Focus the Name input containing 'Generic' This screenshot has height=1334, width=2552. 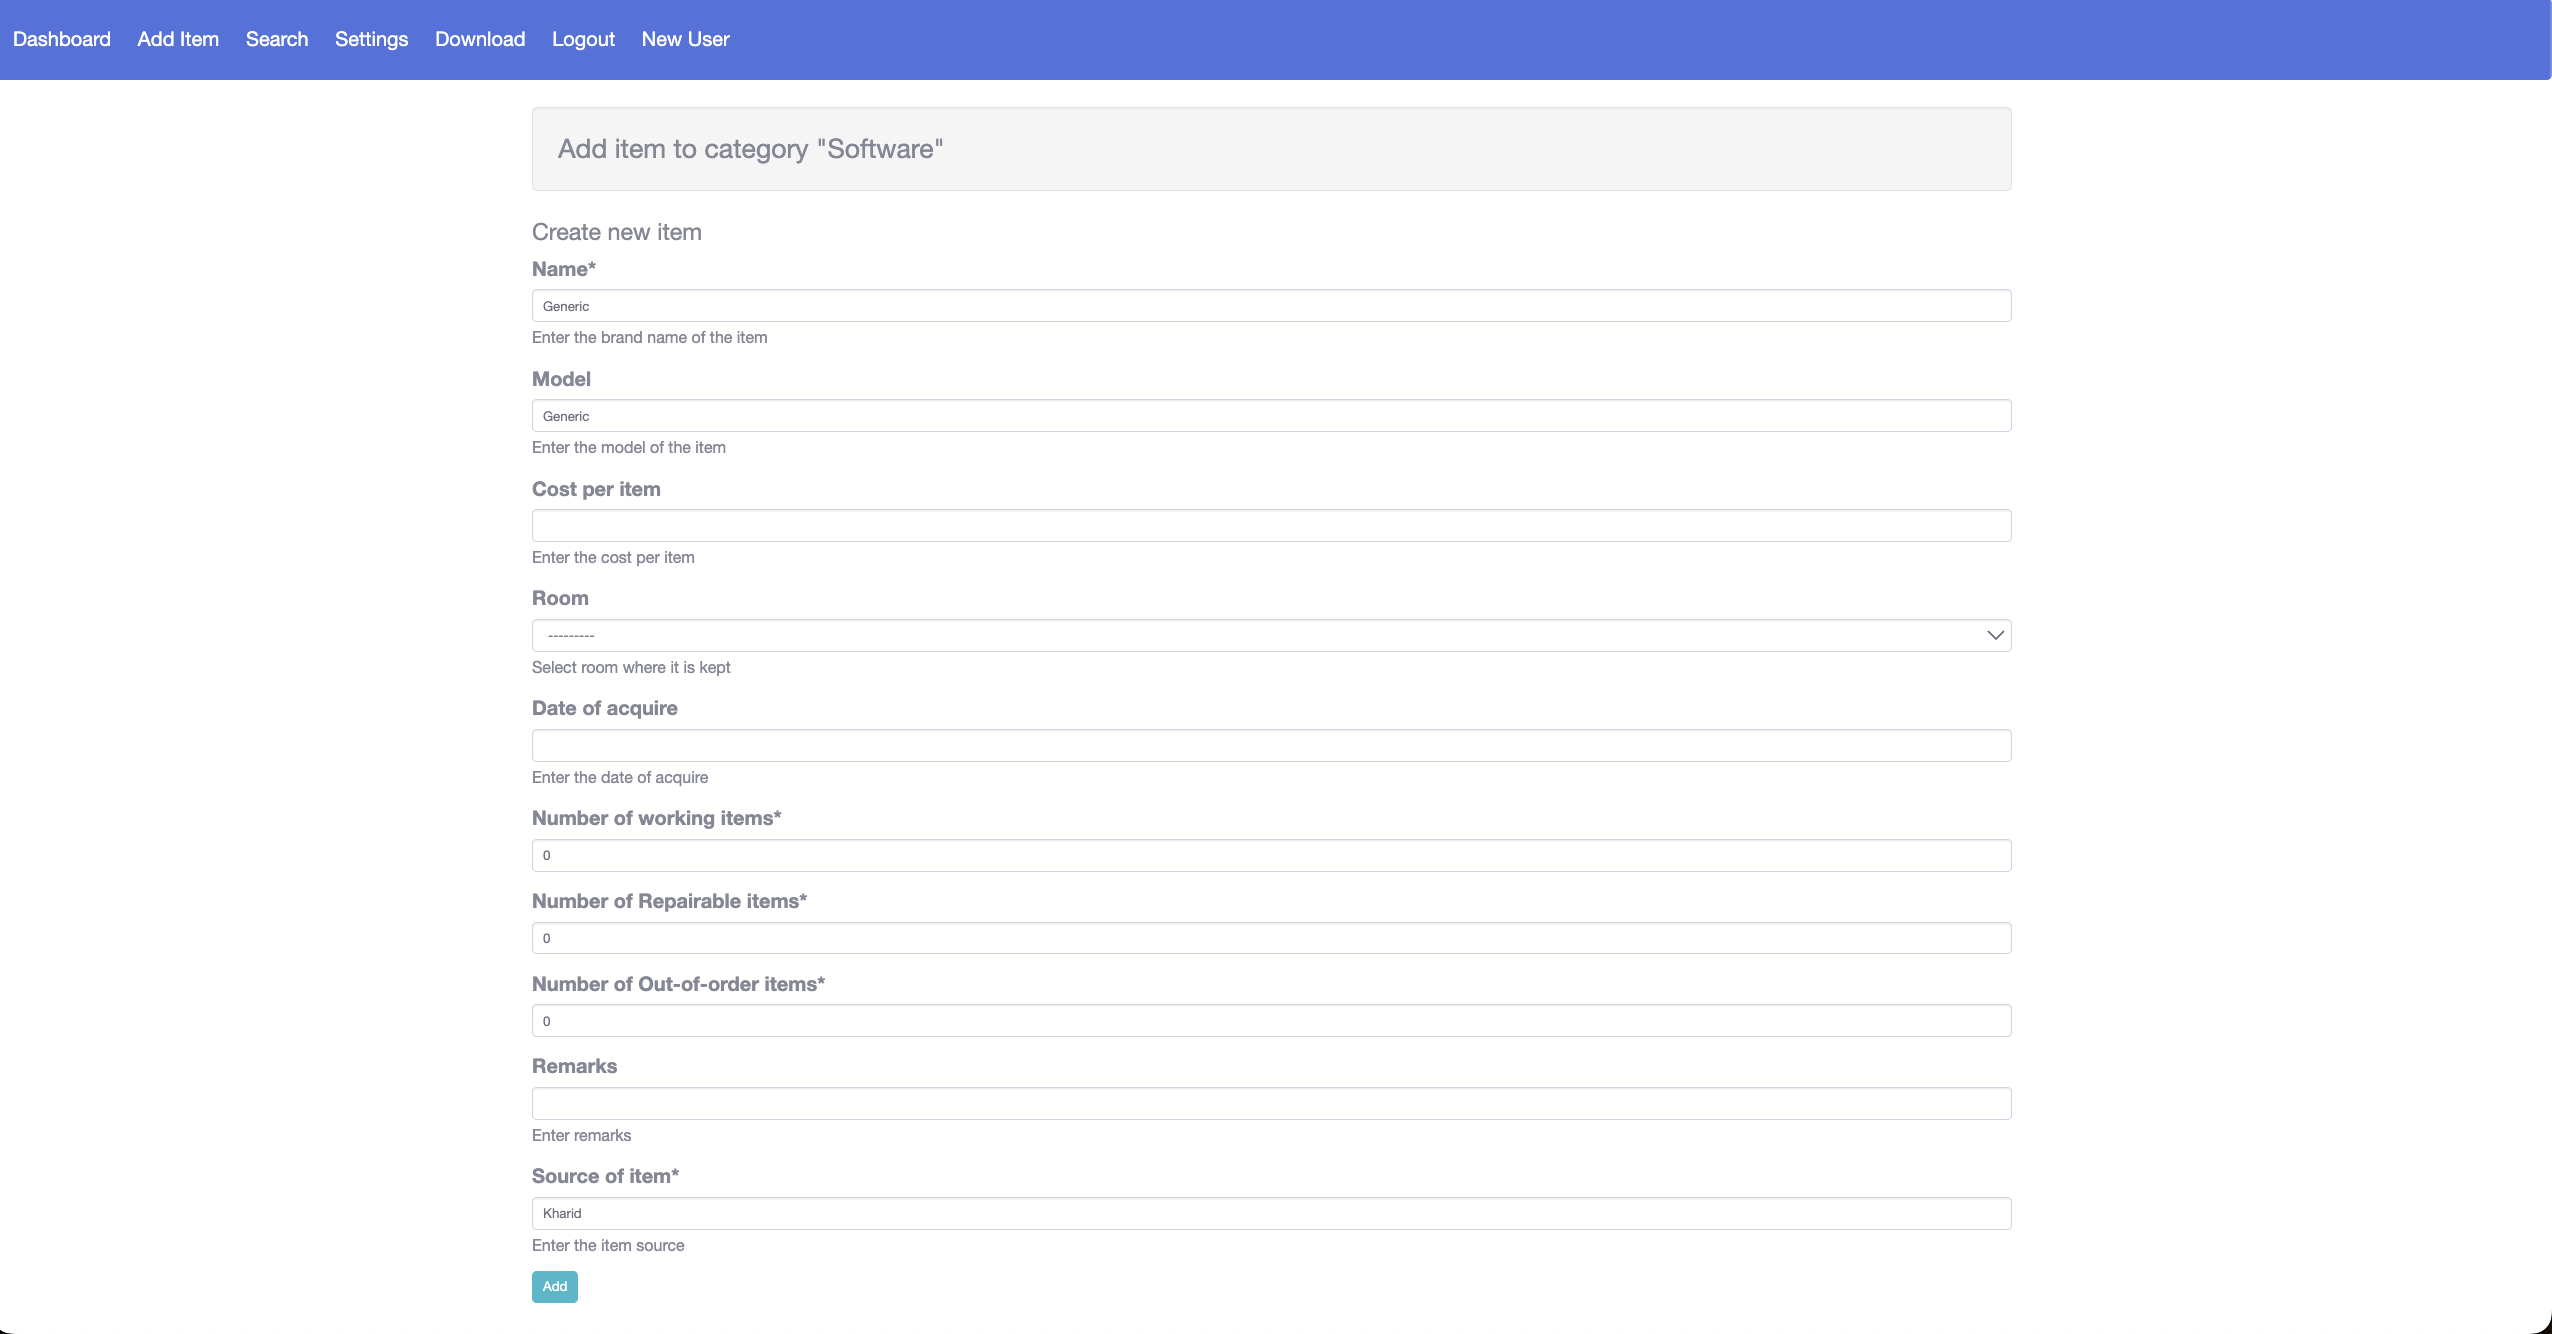click(x=1270, y=306)
